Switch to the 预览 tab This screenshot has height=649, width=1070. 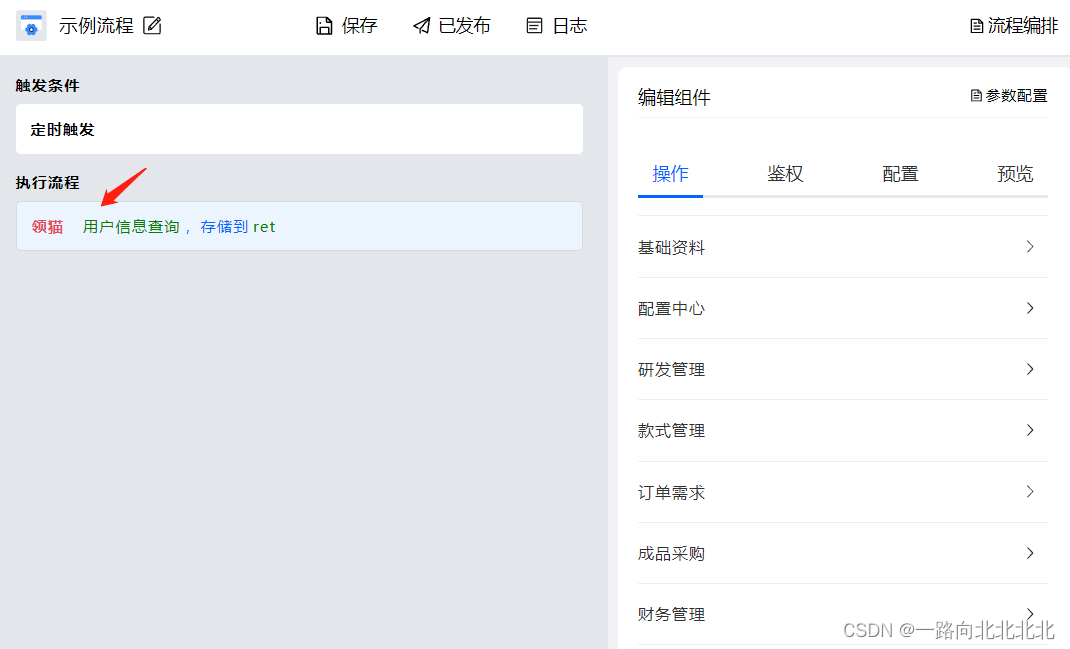coord(1015,174)
